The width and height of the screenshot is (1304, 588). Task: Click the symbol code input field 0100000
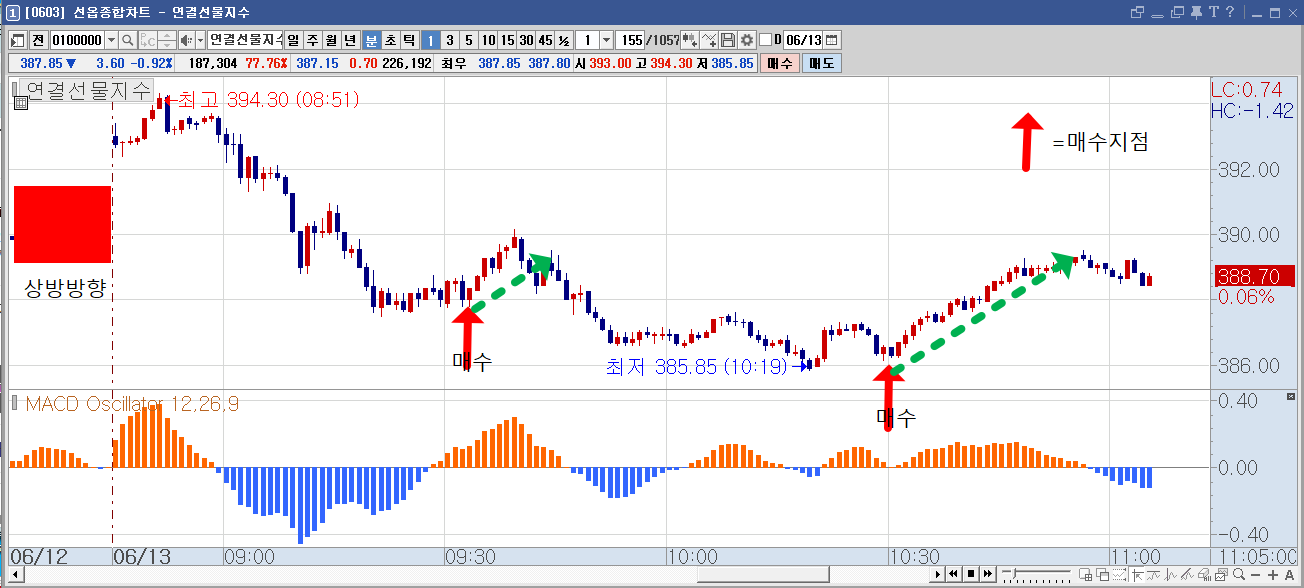(x=77, y=40)
